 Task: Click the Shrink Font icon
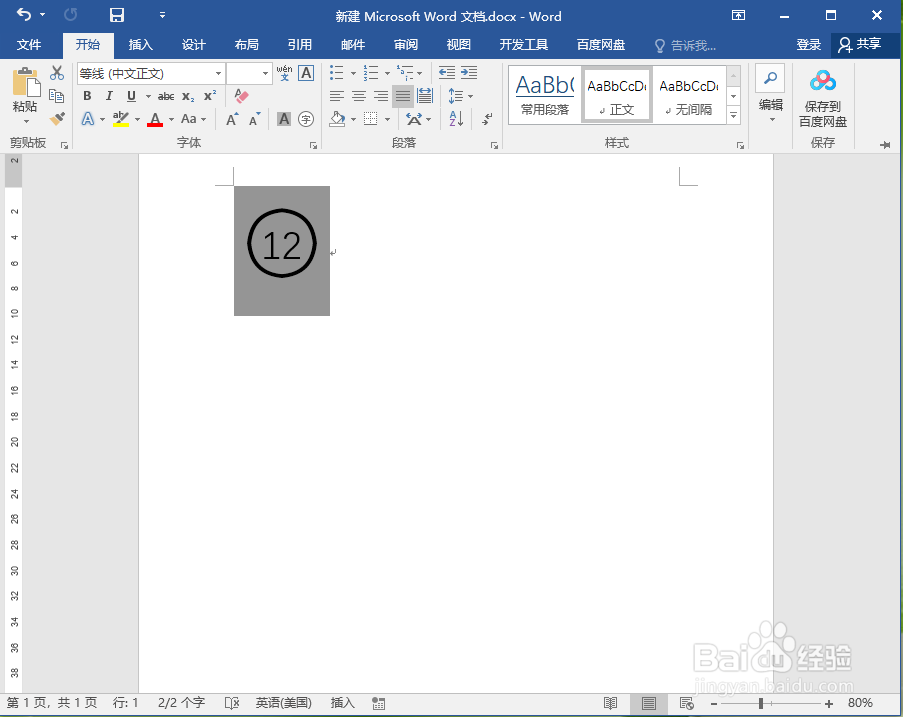pyautogui.click(x=255, y=119)
